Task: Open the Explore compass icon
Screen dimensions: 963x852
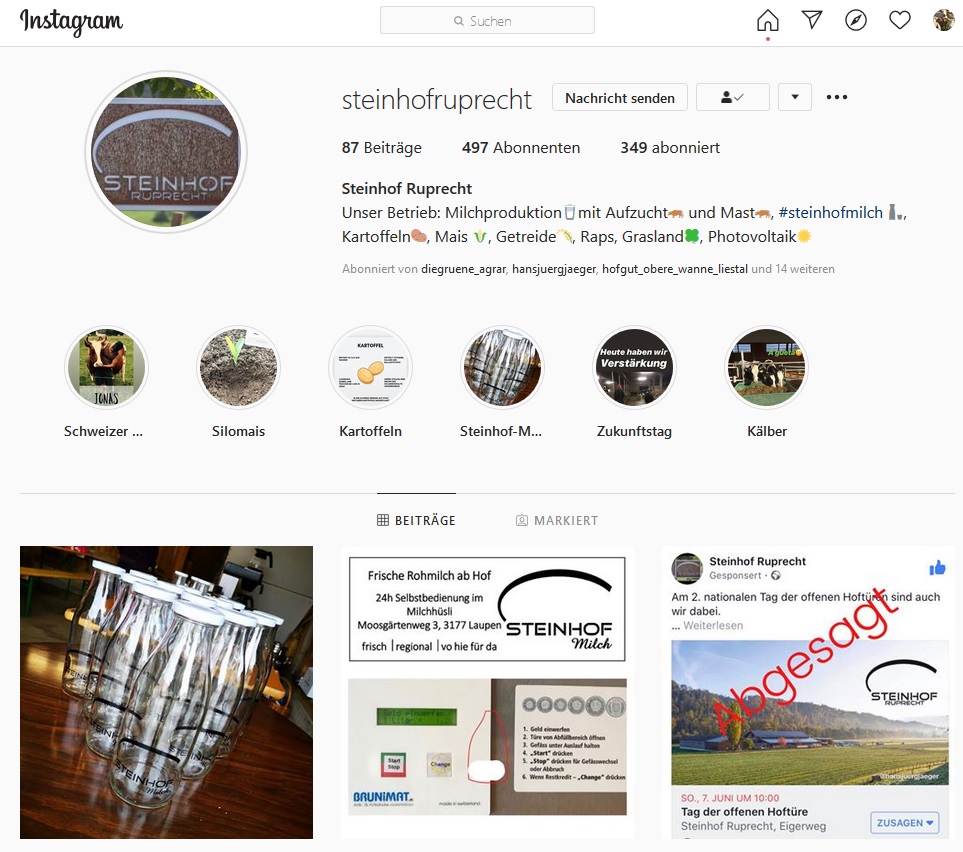Action: (856, 20)
